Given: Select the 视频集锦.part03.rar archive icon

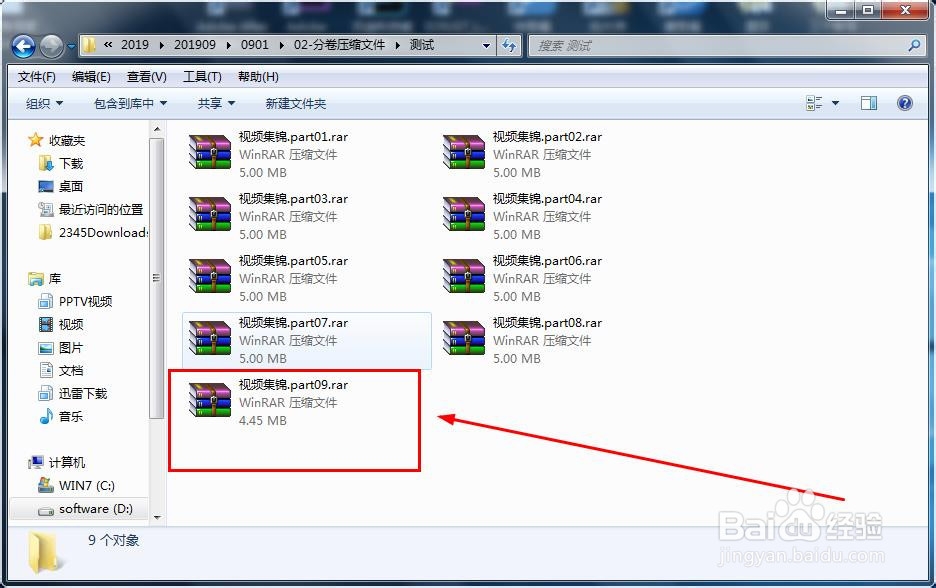Looking at the screenshot, I should [x=210, y=214].
